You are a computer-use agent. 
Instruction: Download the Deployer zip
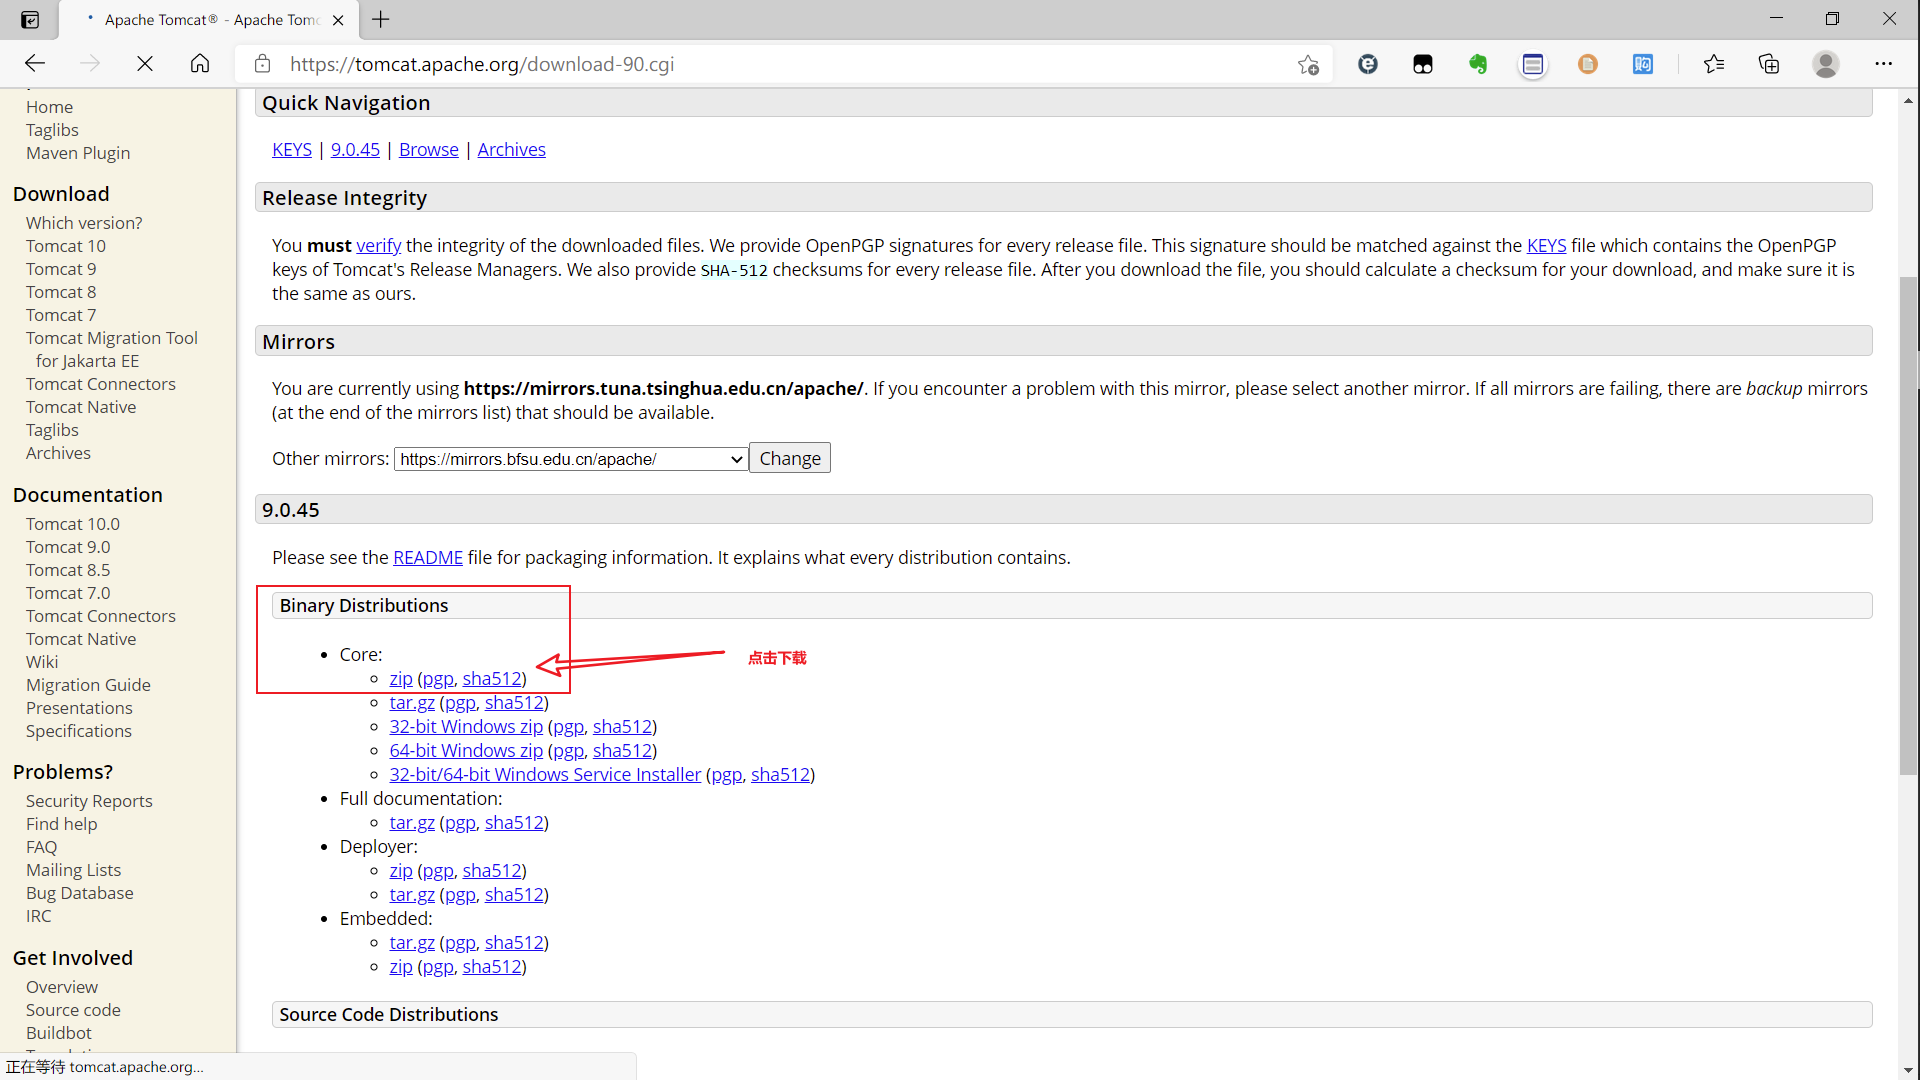400,870
